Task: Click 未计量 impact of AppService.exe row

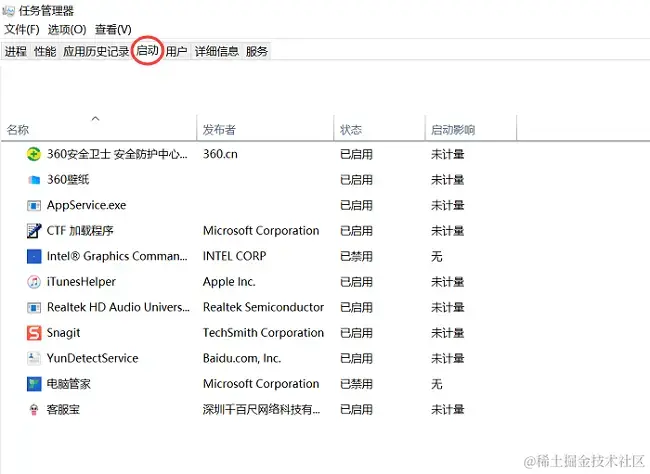Action: 447,205
